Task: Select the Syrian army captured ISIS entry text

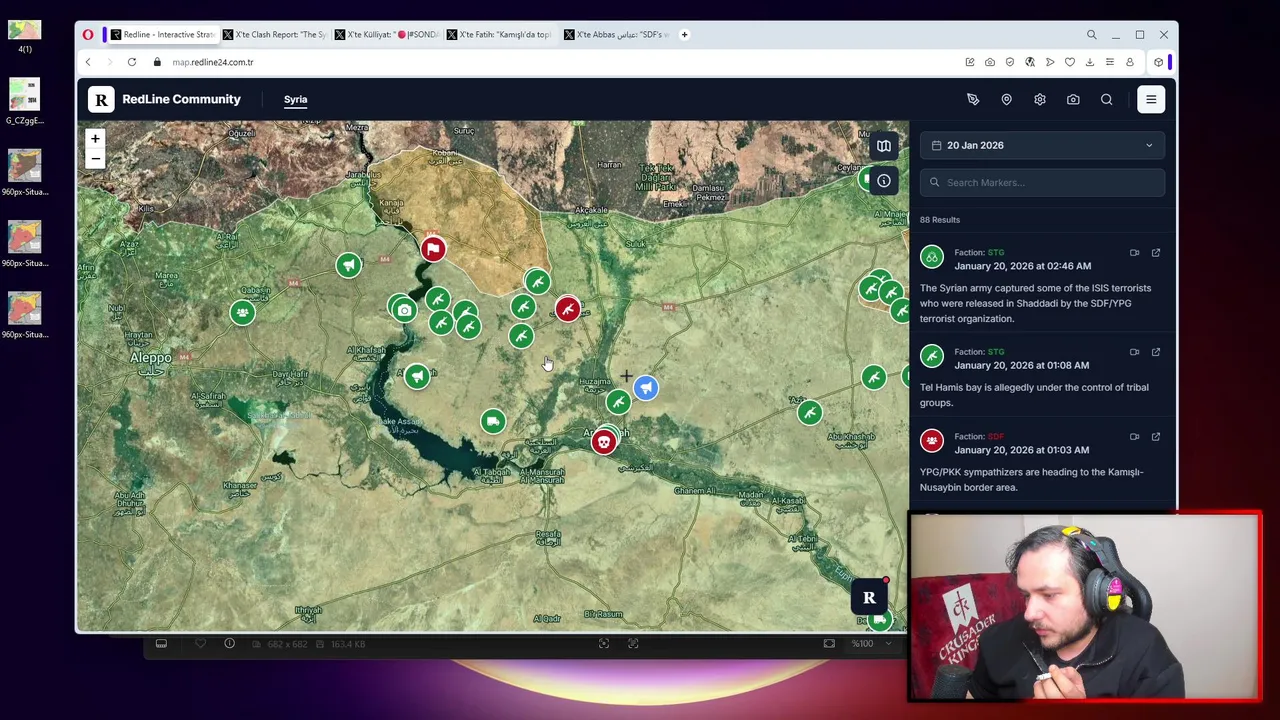Action: point(1035,303)
